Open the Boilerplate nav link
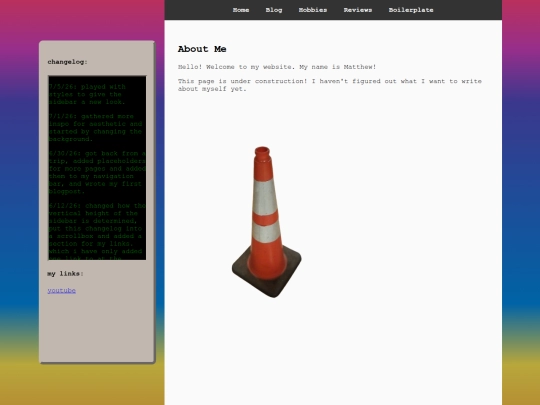The width and height of the screenshot is (540, 405). (411, 10)
